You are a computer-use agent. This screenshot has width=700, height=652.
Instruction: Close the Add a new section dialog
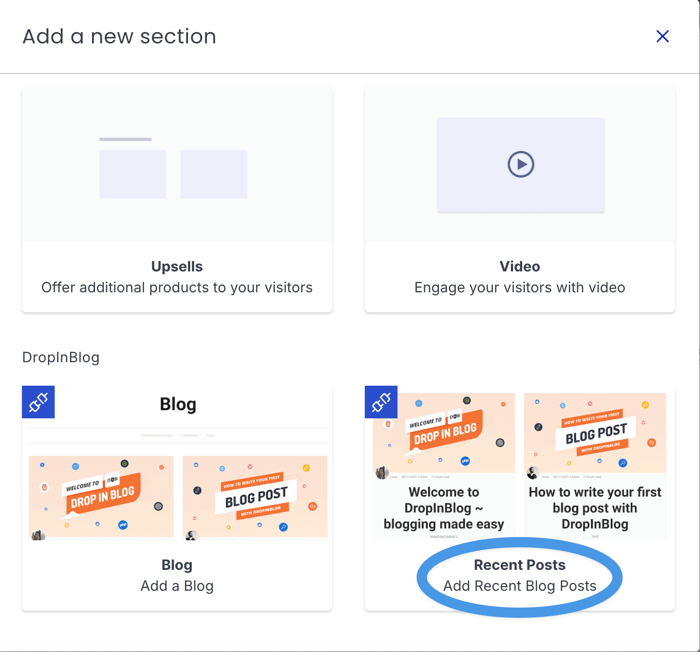point(662,36)
